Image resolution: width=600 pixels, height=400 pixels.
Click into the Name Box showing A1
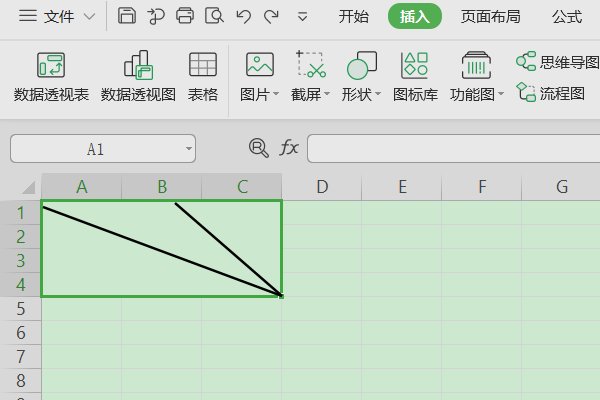[x=96, y=149]
